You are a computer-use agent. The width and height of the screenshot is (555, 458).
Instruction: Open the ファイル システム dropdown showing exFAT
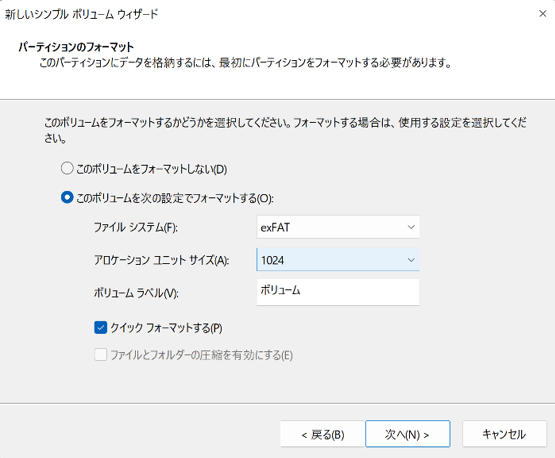pyautogui.click(x=338, y=227)
